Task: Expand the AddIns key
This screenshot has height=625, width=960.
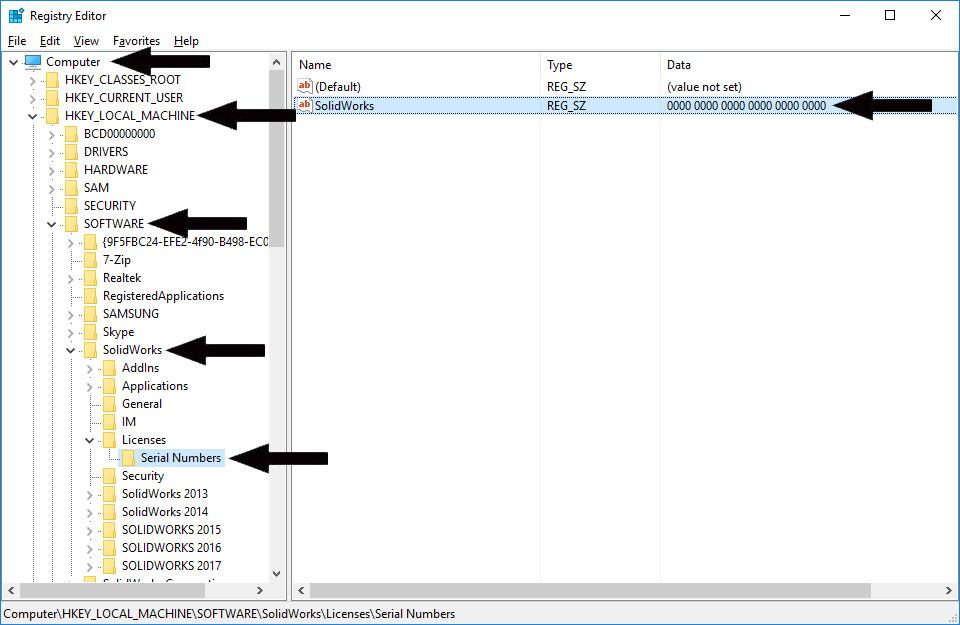Action: pyautogui.click(x=89, y=369)
